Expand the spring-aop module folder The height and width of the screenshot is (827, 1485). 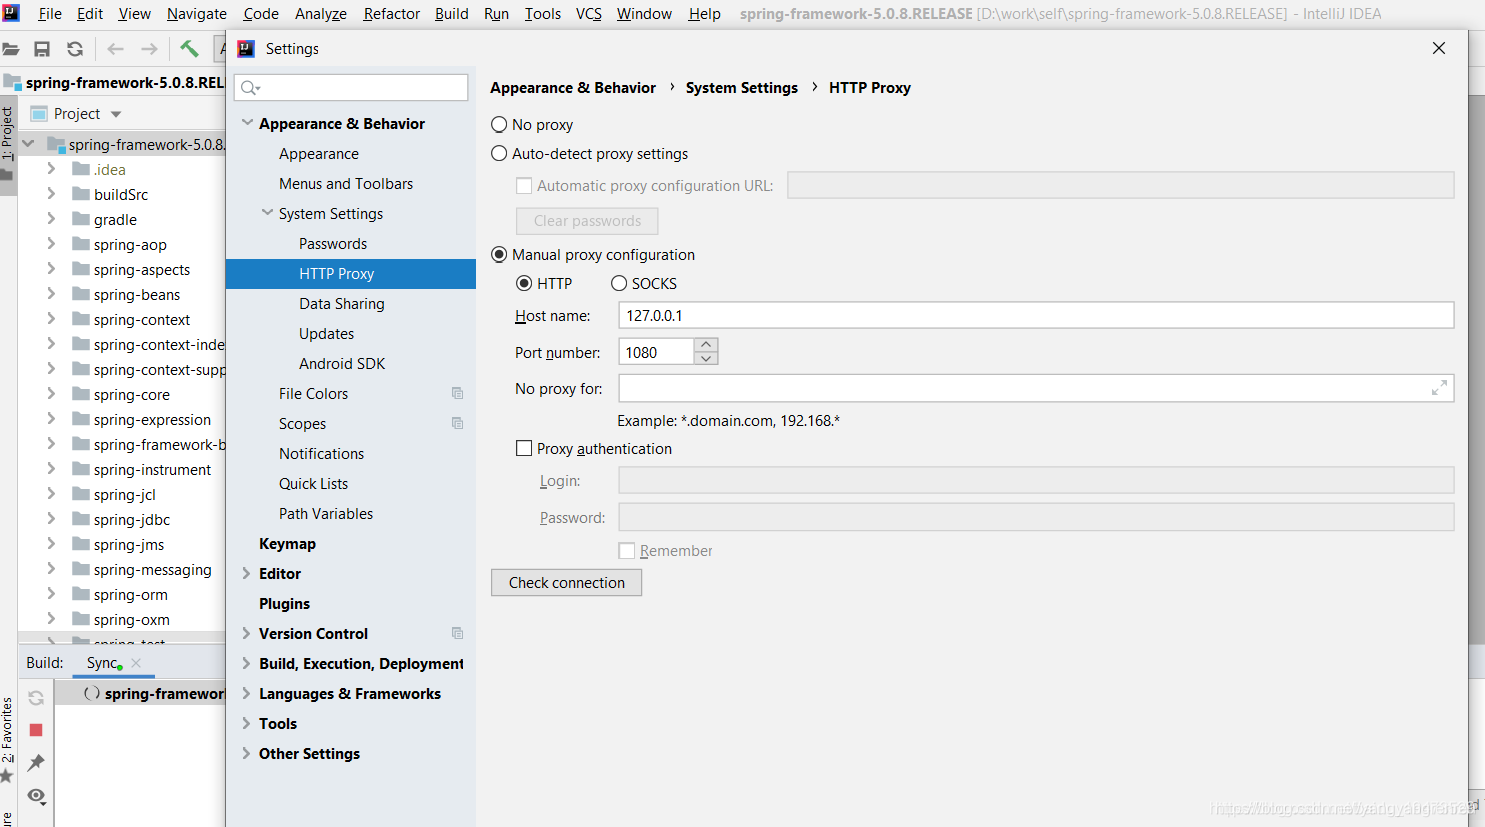click(x=51, y=244)
